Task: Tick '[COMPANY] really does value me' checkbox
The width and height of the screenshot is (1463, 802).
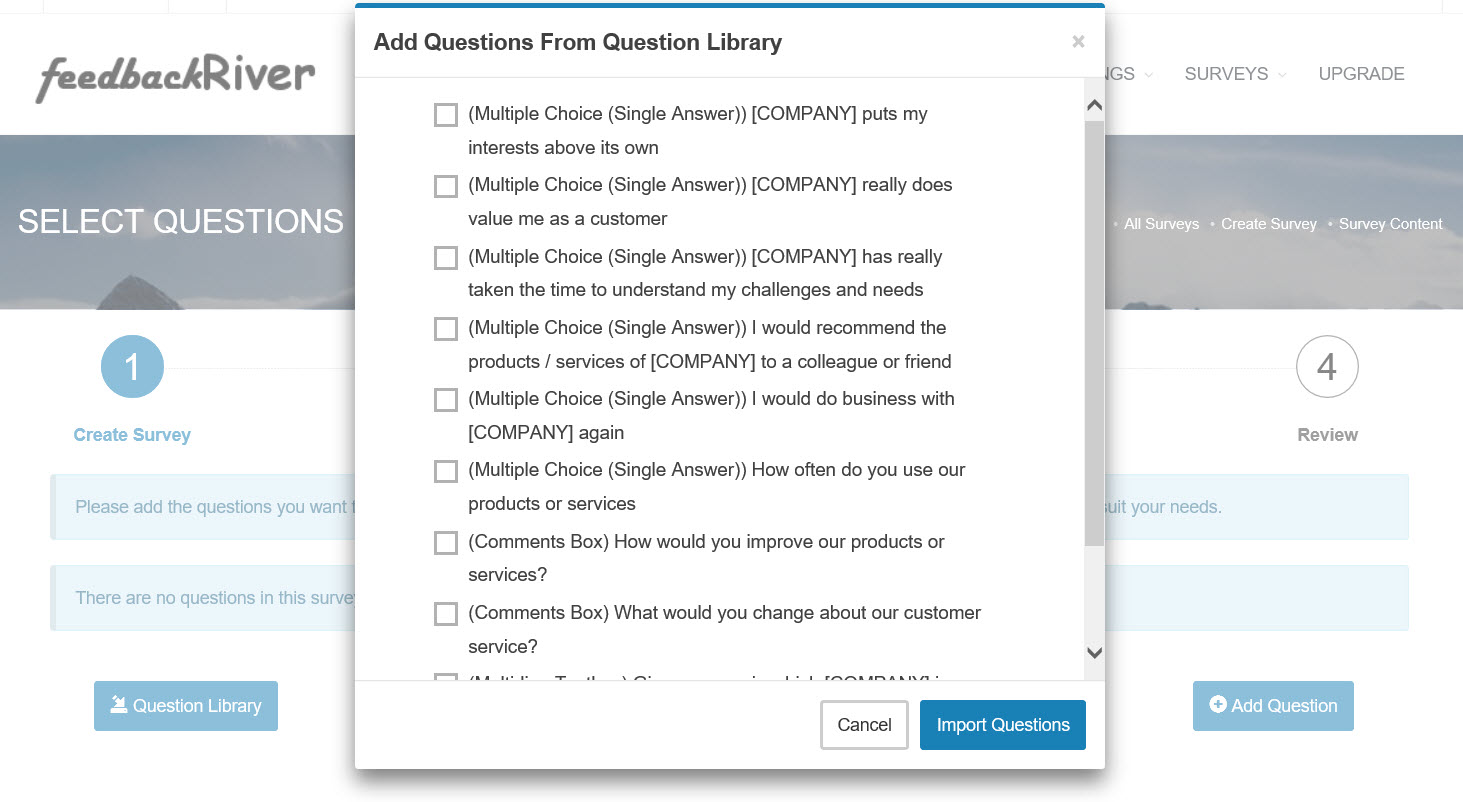Action: click(x=446, y=186)
